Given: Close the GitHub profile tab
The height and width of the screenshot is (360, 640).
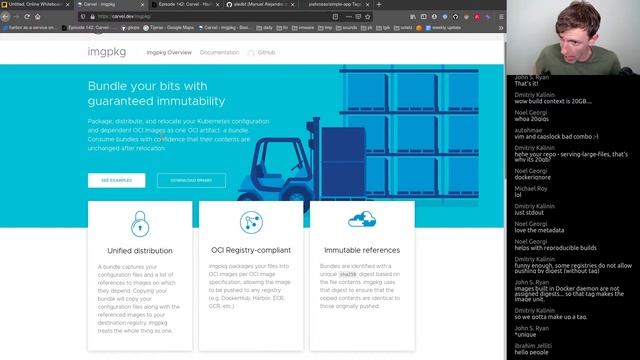Looking at the screenshot, I should tap(293, 4).
